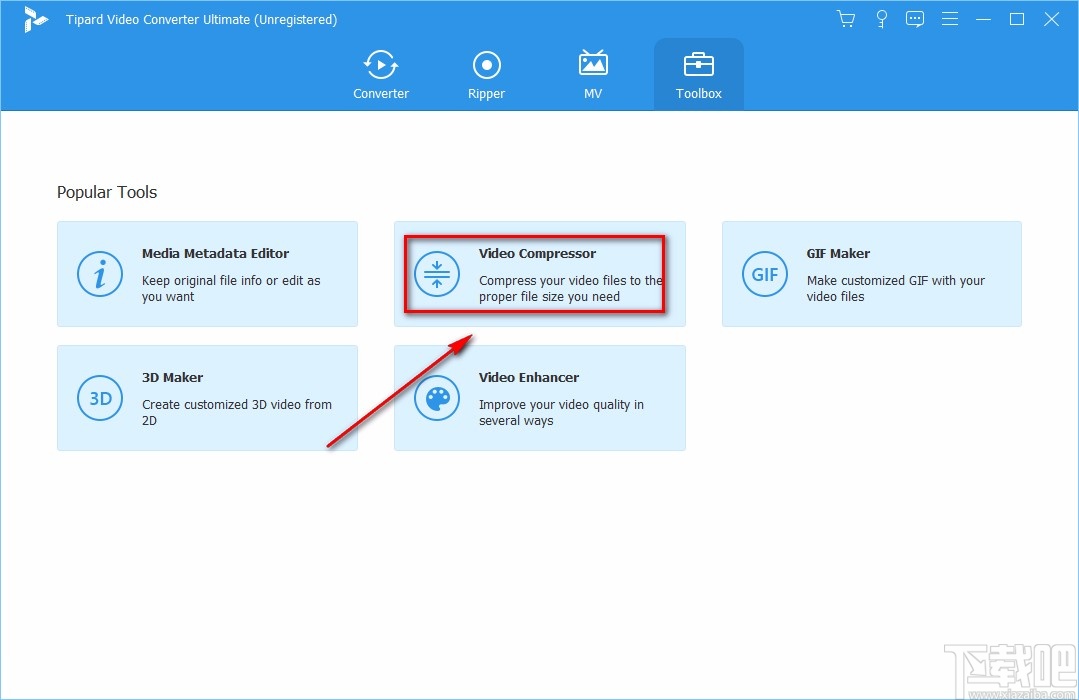Screen dimensions: 1079x700
Task: Launch 3D Maker tool title
Action: tap(172, 377)
